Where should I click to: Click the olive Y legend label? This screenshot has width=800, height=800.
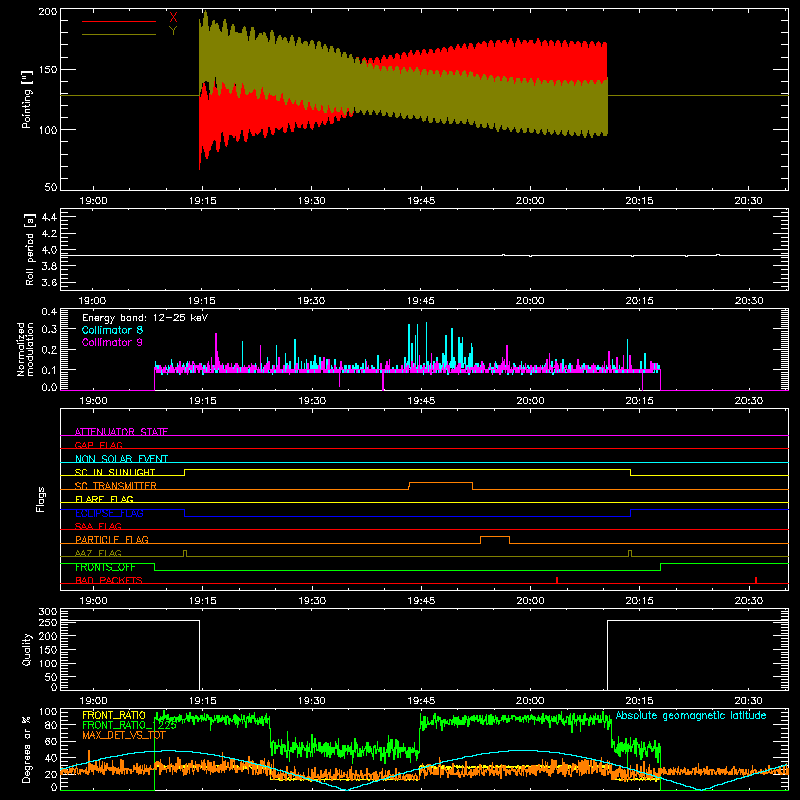[x=173, y=31]
